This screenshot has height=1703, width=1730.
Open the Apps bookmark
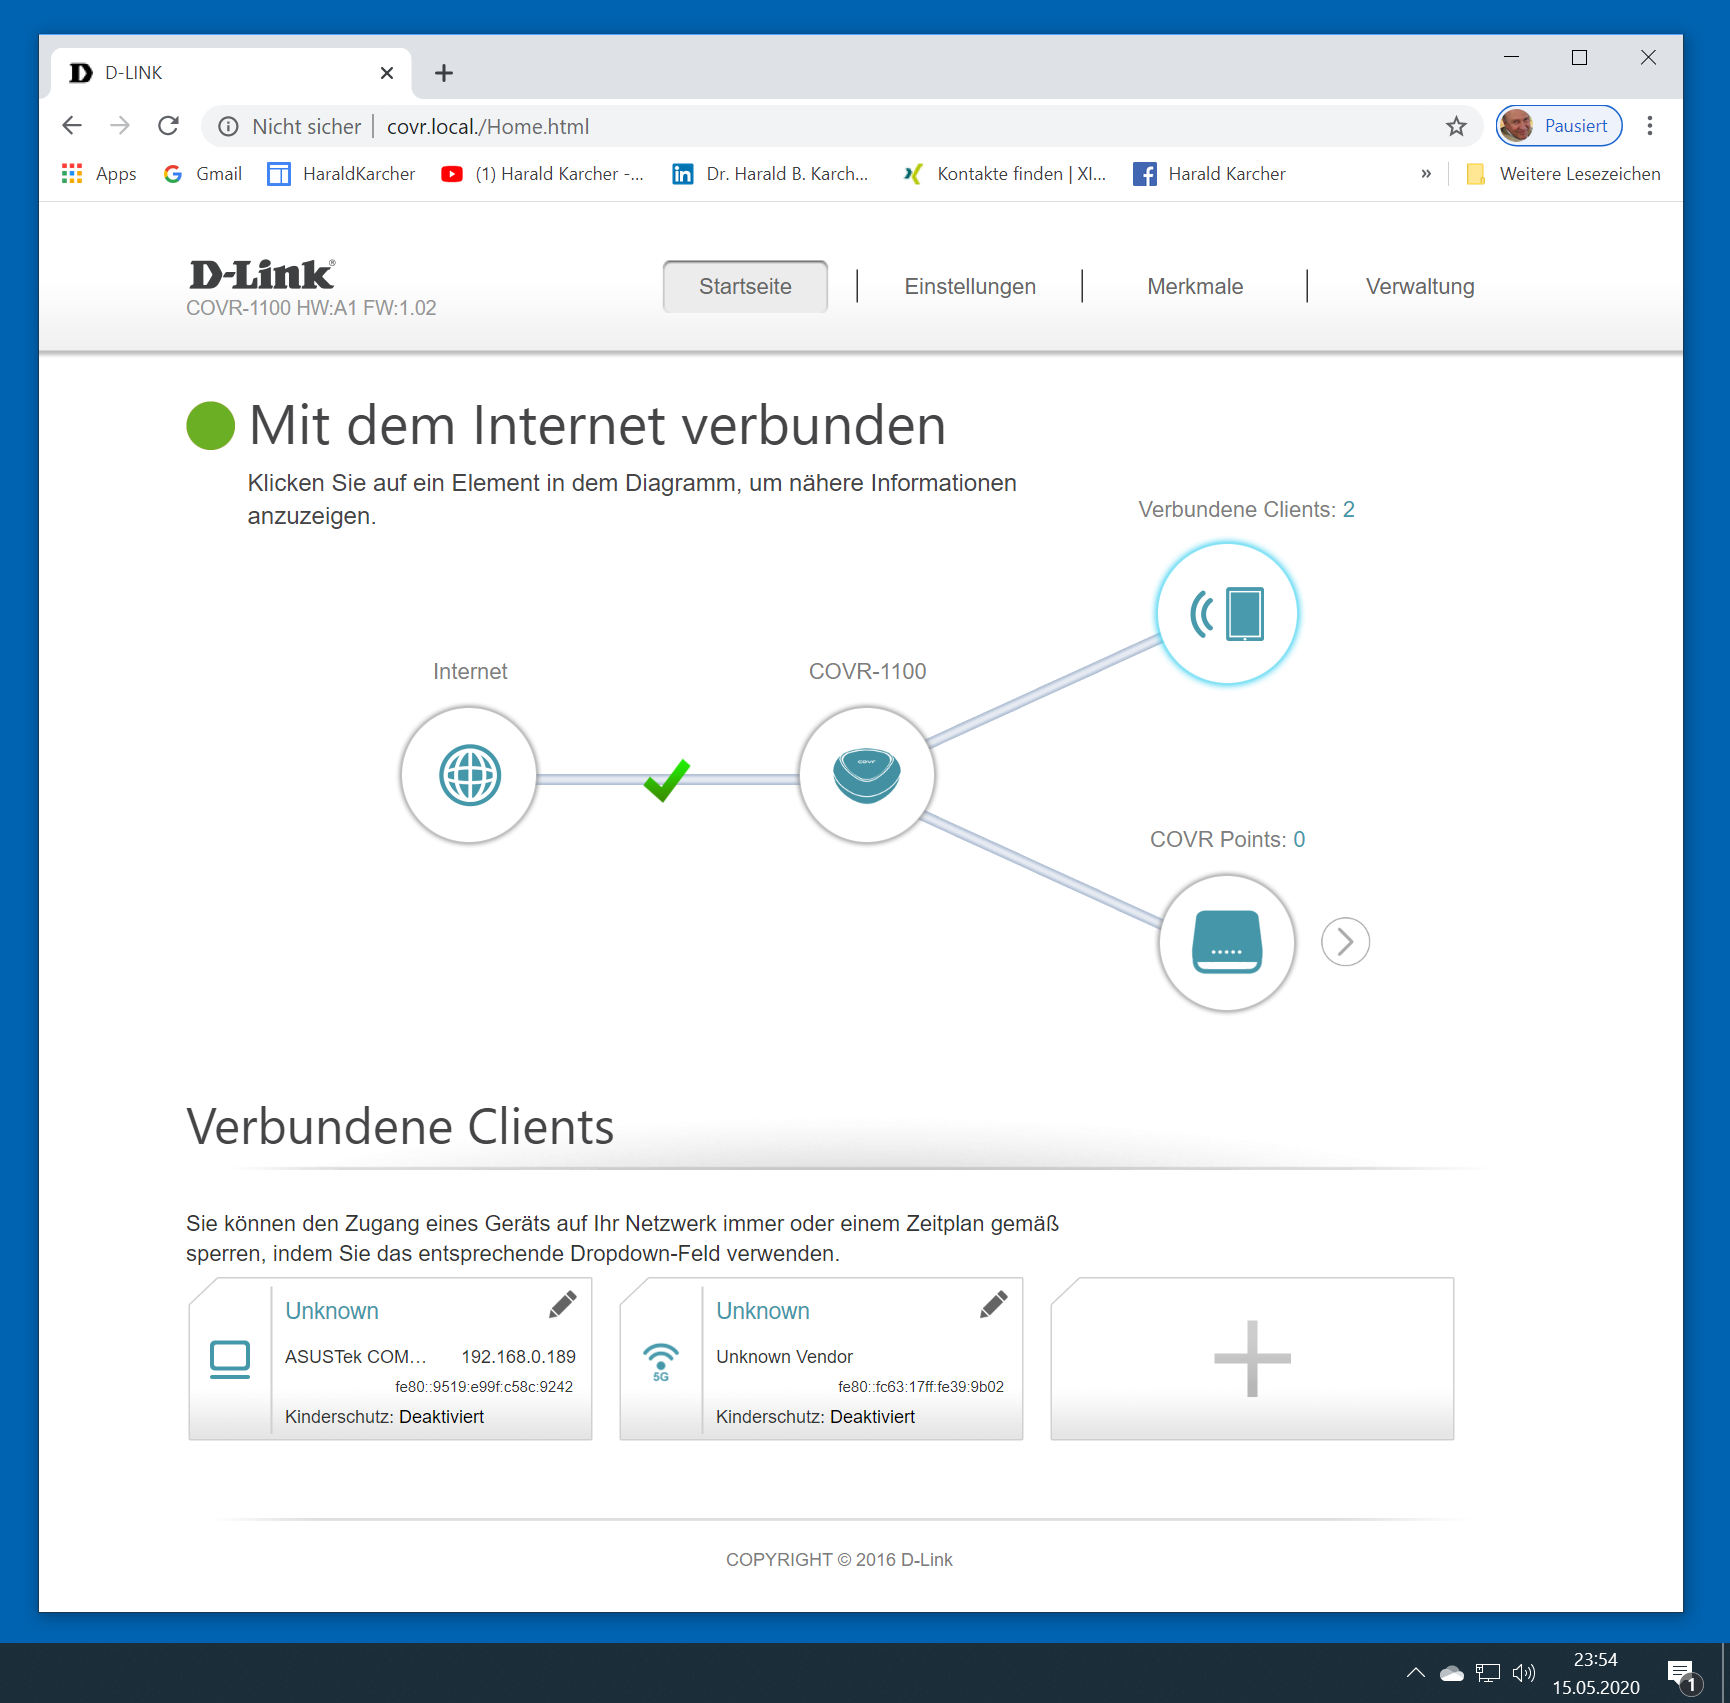click(99, 174)
